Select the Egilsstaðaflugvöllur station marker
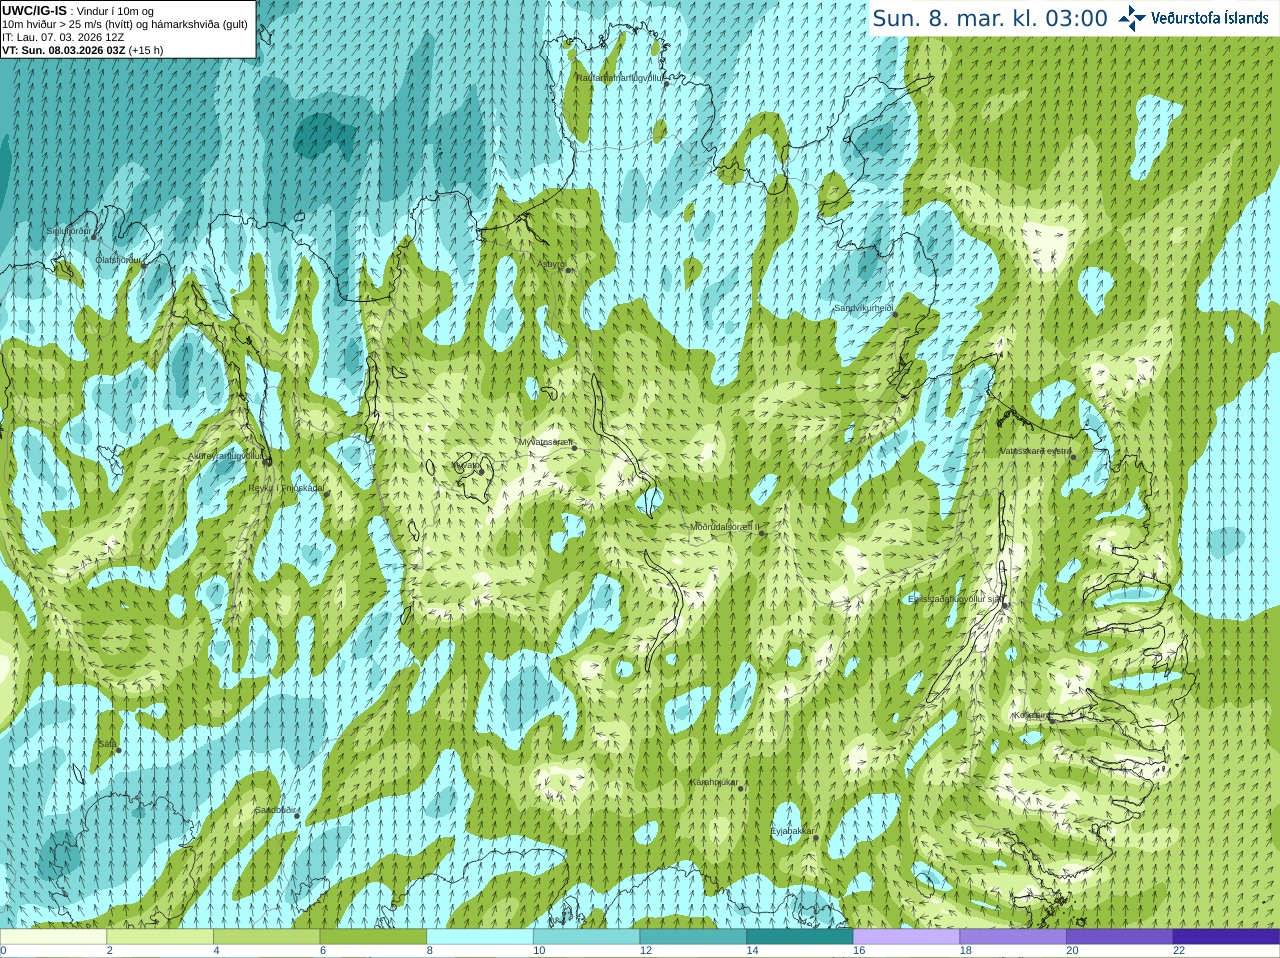 1005,605
